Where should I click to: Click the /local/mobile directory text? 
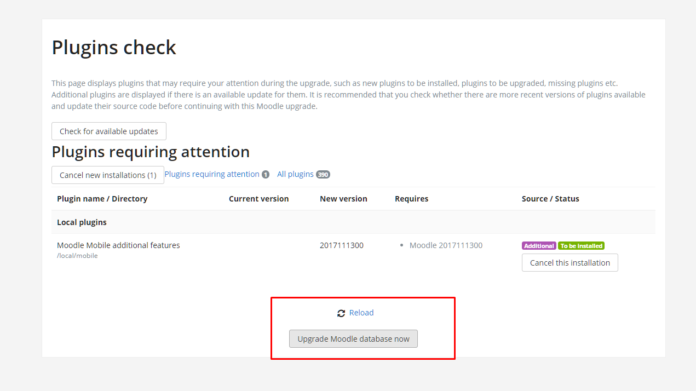pos(77,256)
